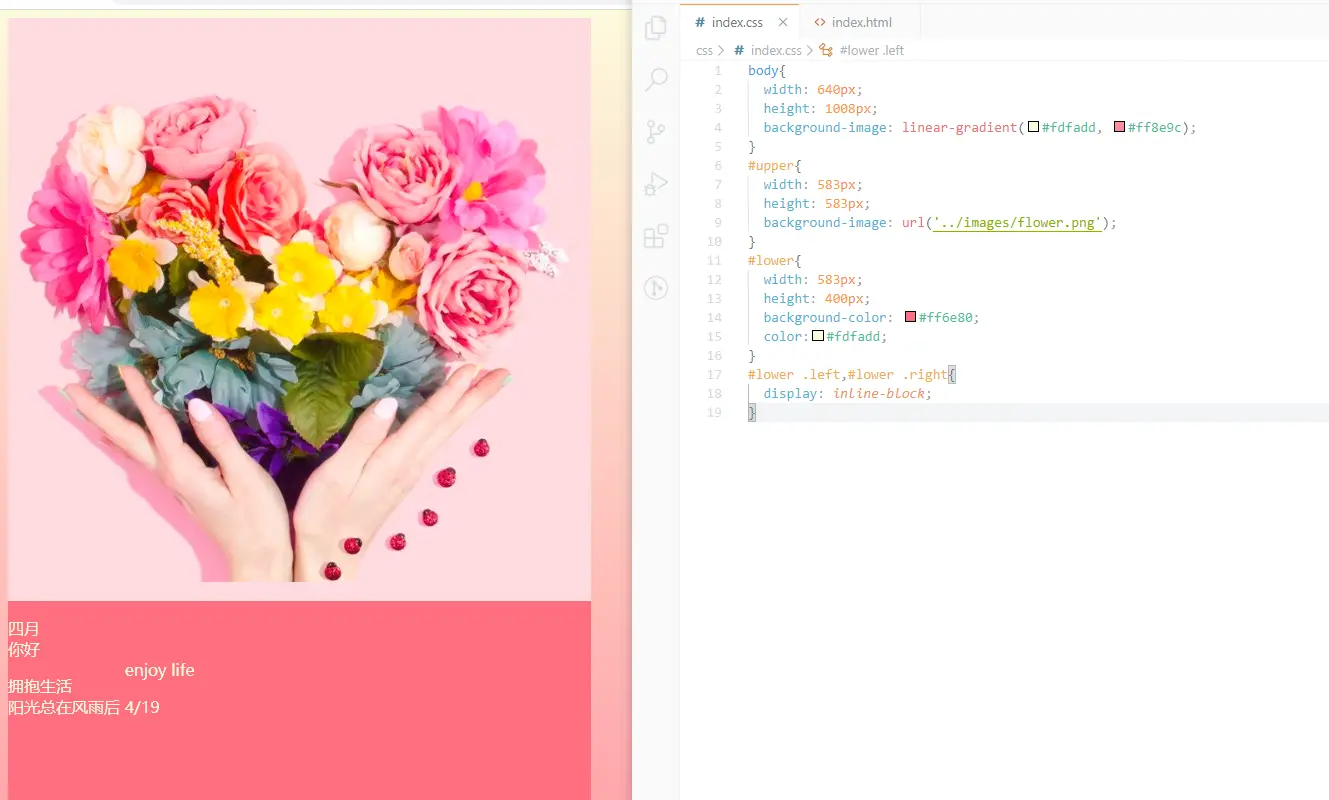
Task: Open the Extensions view
Action: [x=656, y=236]
